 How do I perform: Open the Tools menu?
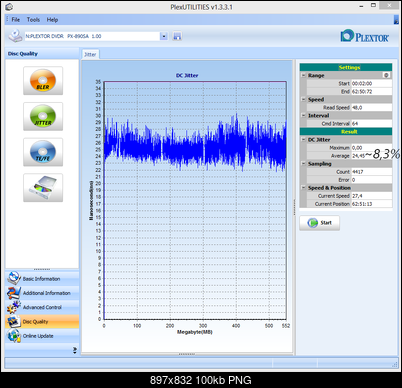click(33, 20)
